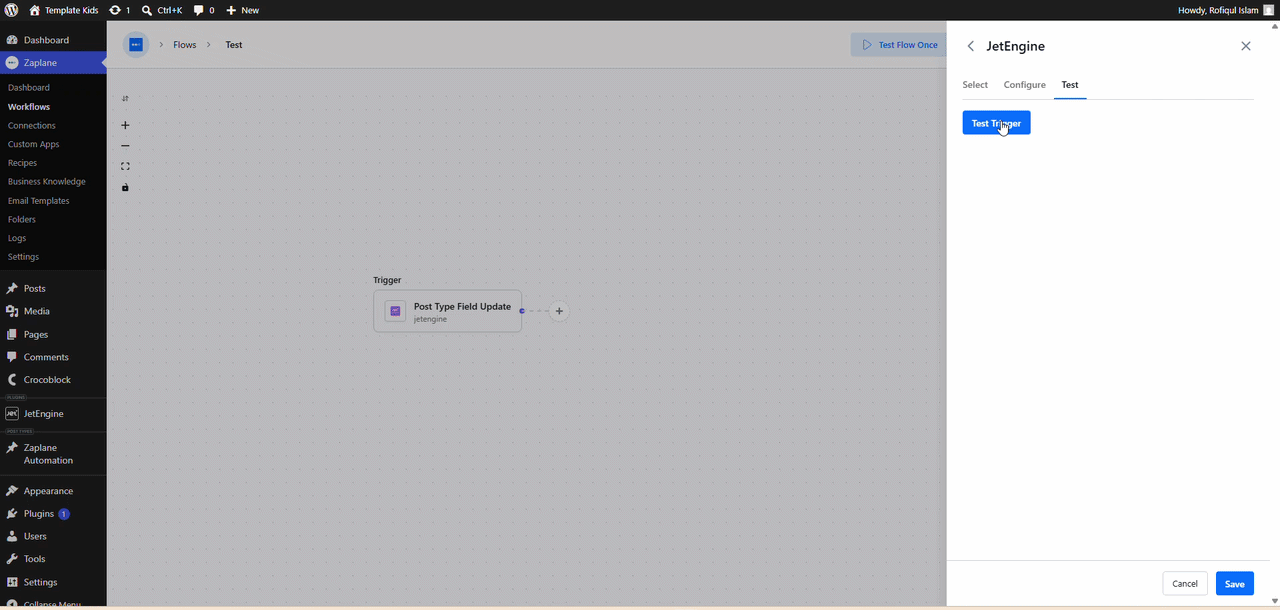The height and width of the screenshot is (610, 1280).
Task: Click Test Flow Once button
Action: pos(899,45)
